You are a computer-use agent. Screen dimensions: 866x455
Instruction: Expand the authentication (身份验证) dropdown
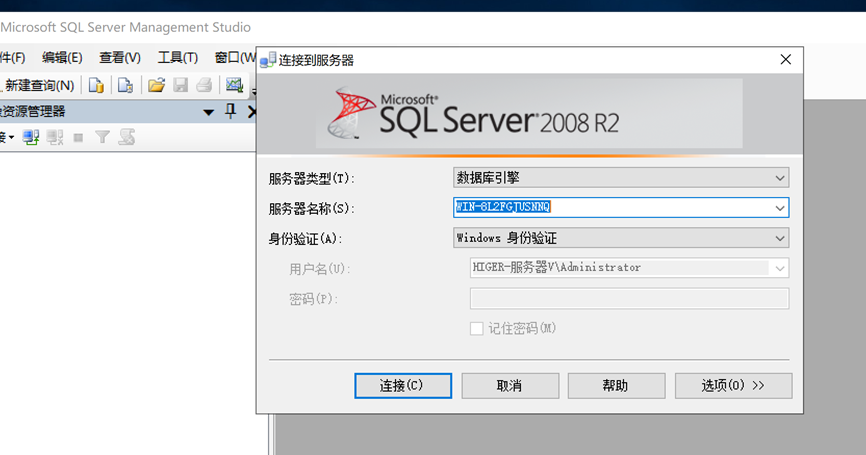tap(779, 238)
